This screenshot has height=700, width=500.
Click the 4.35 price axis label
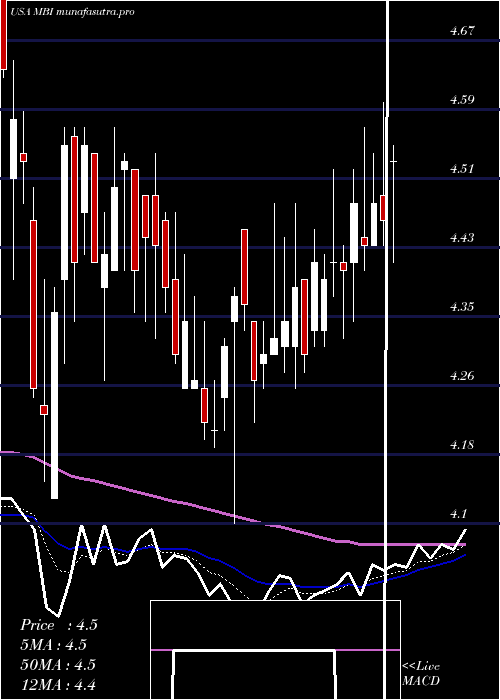click(x=462, y=307)
